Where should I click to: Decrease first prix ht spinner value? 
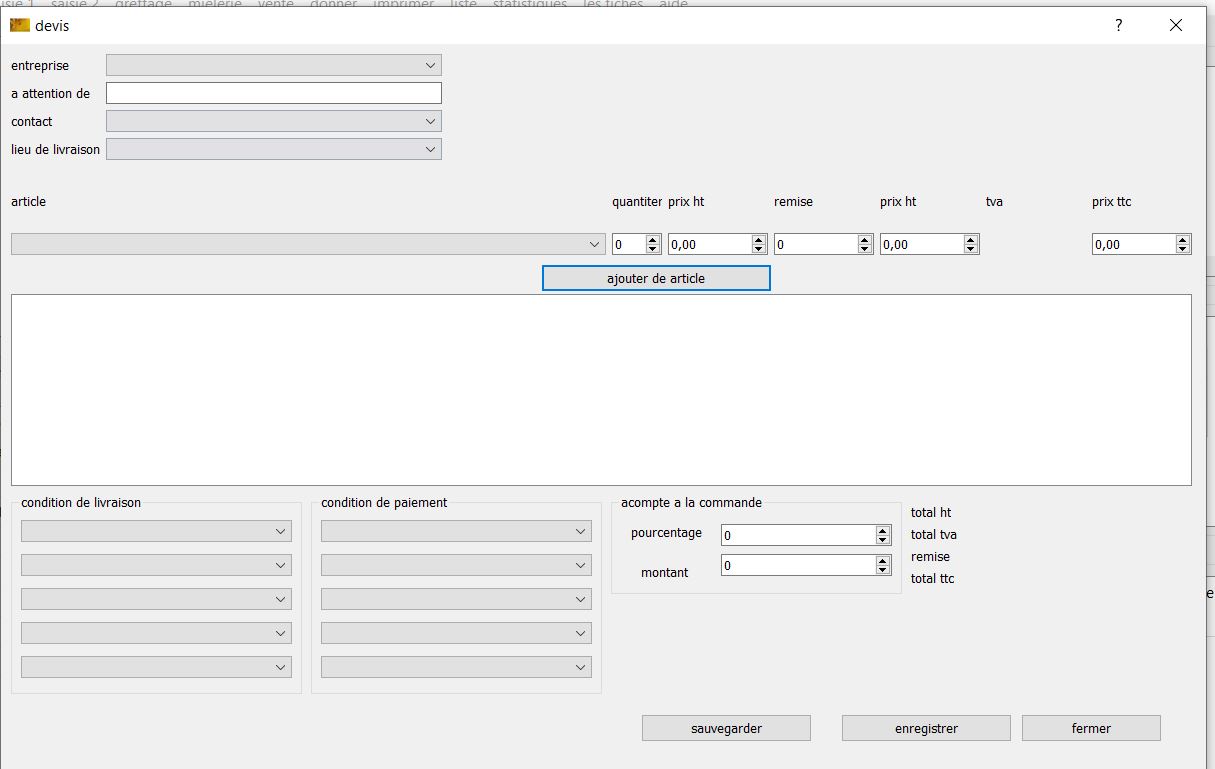tap(759, 249)
